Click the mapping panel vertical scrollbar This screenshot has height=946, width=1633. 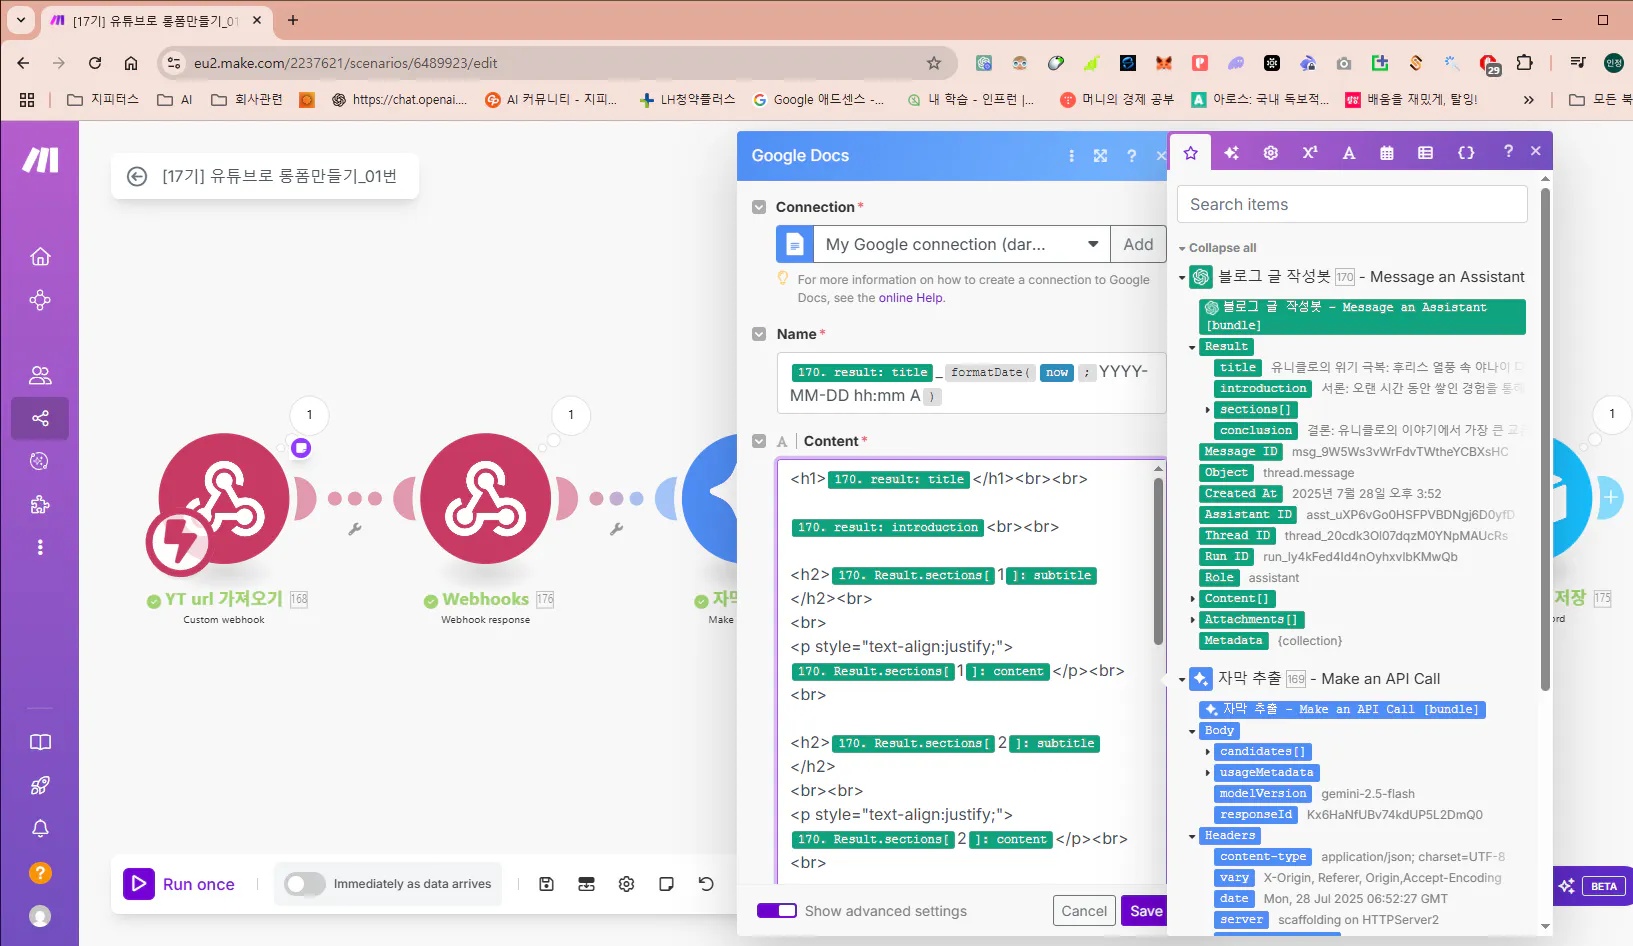click(x=1545, y=440)
